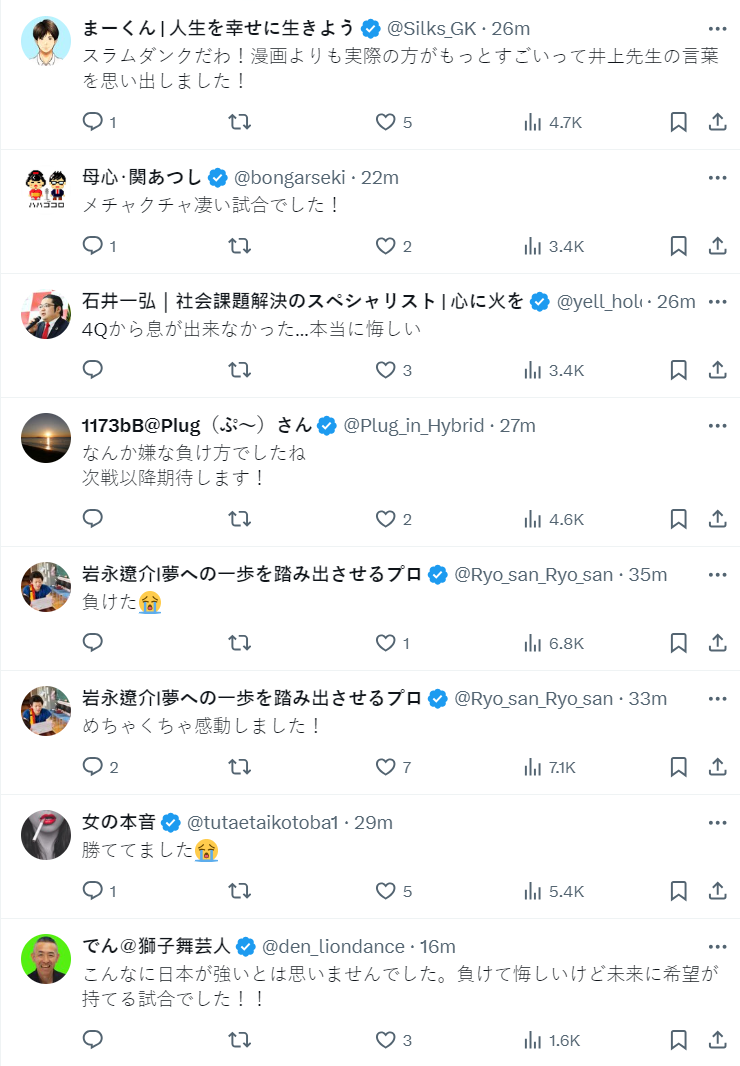Retweet the @bongarseki post

240,246
